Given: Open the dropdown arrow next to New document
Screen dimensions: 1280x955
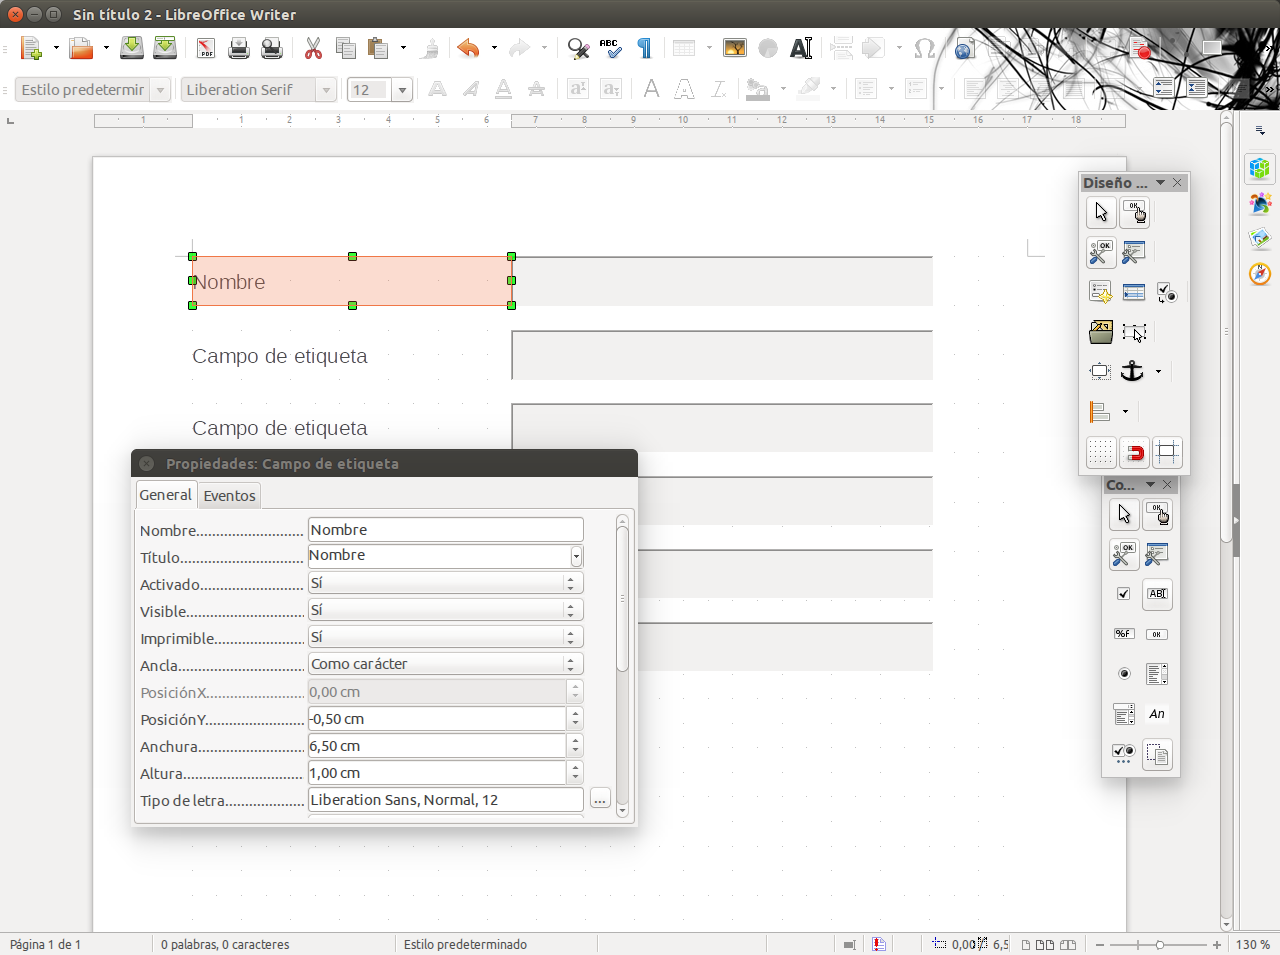Looking at the screenshot, I should (x=56, y=48).
